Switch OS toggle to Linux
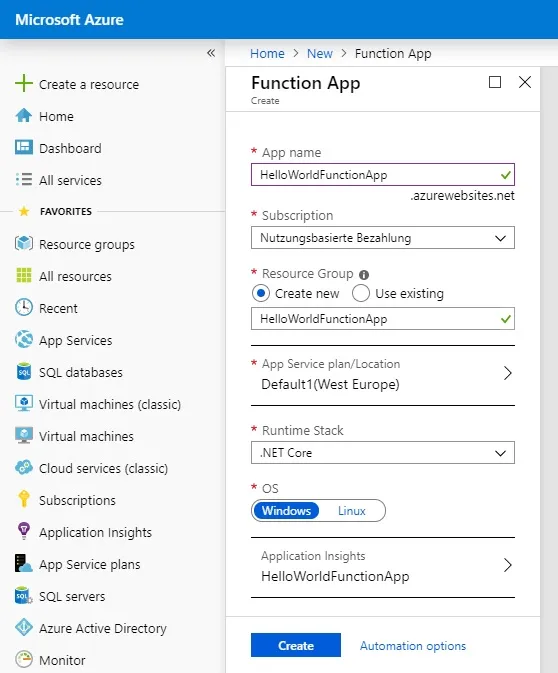This screenshot has width=558, height=673. point(352,511)
